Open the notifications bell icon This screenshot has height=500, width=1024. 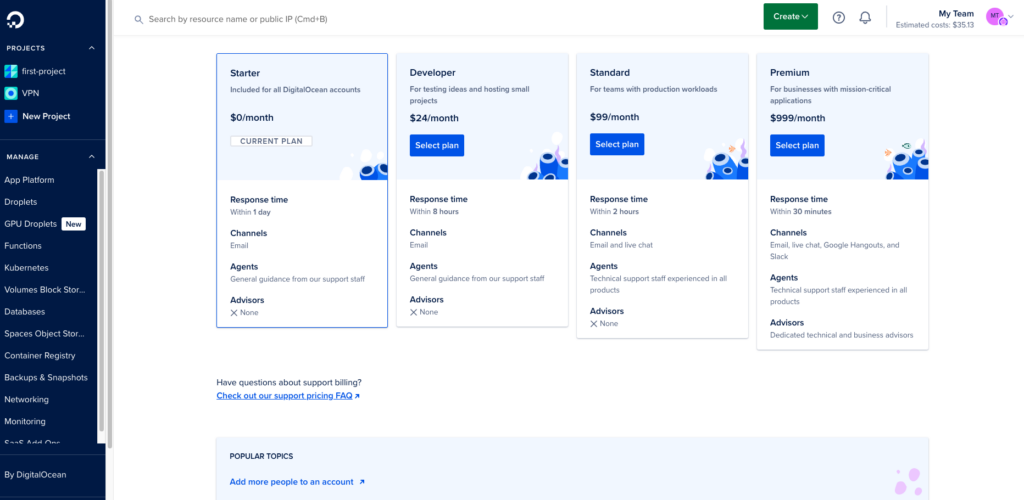pyautogui.click(x=865, y=18)
